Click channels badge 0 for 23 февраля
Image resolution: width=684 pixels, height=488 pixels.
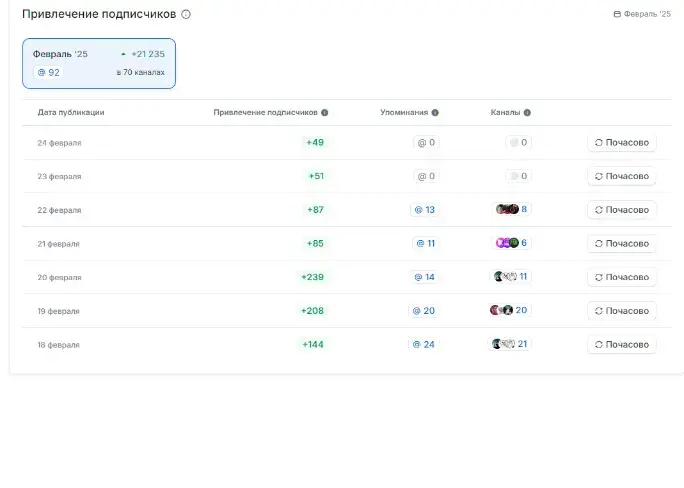click(519, 176)
